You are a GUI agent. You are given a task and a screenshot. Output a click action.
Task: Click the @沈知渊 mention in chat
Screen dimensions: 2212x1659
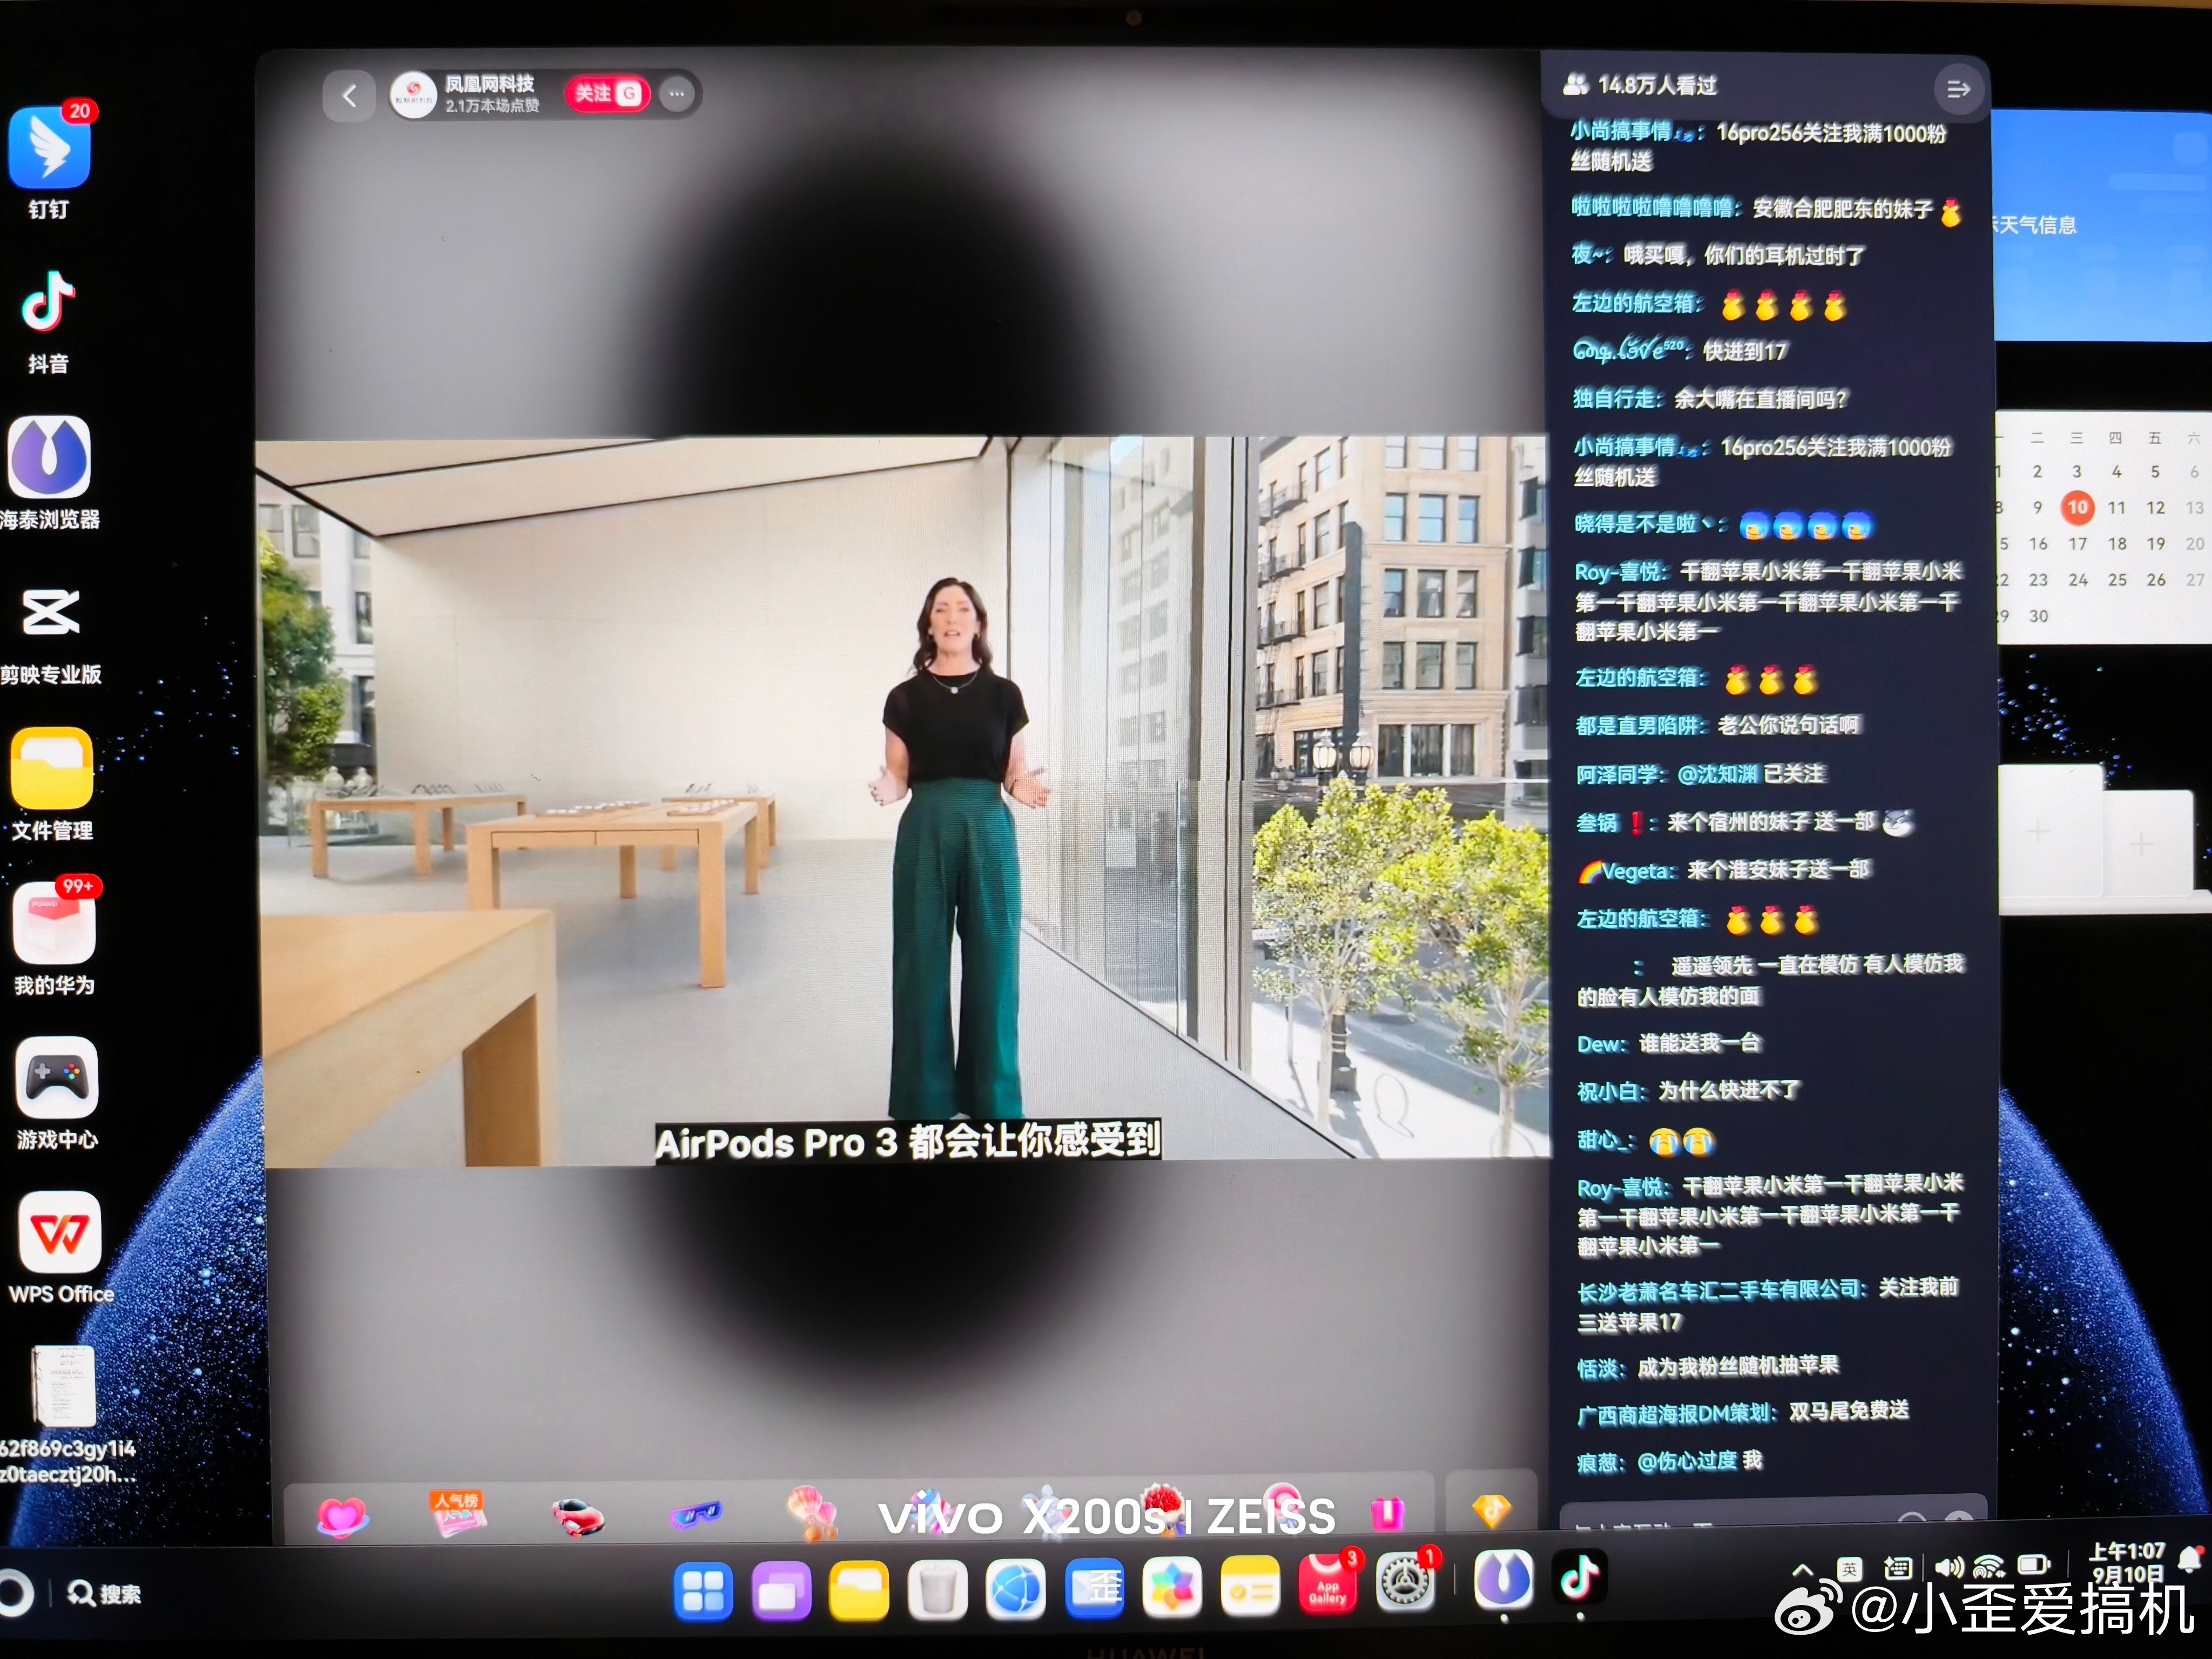[x=1718, y=774]
